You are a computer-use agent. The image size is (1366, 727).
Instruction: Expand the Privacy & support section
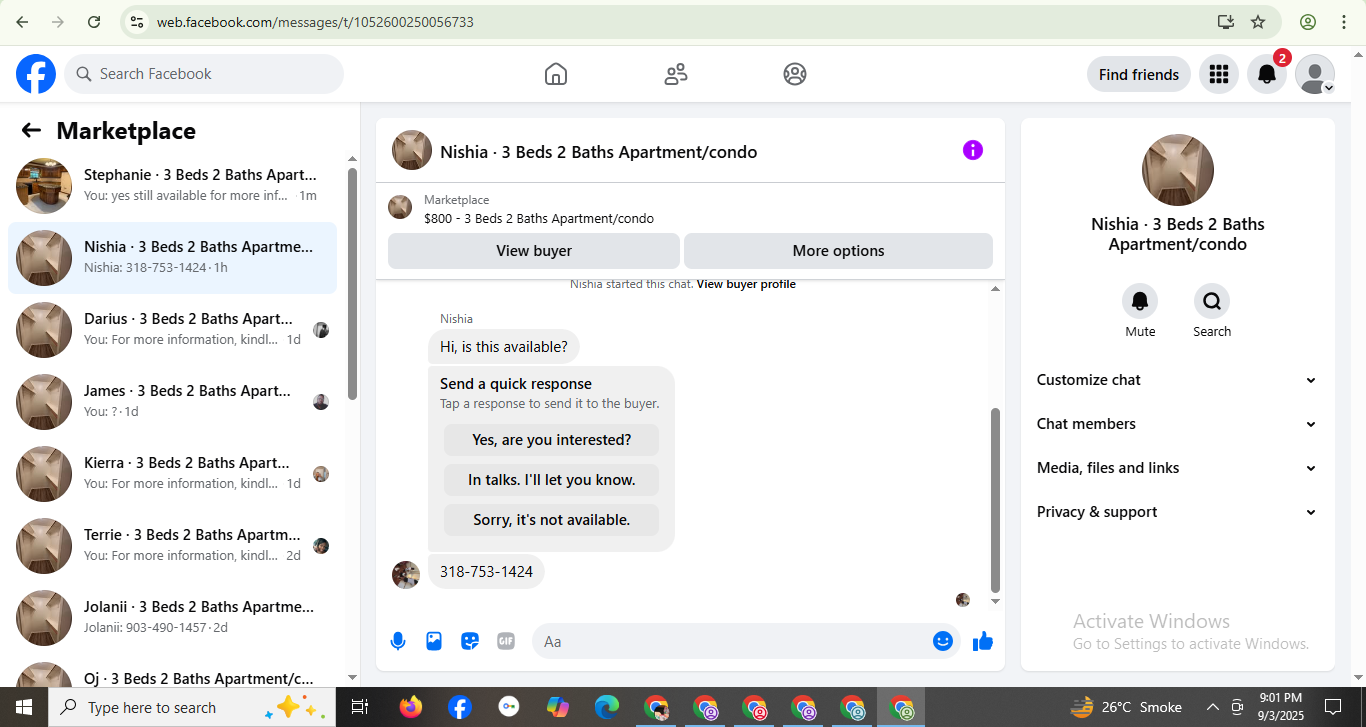click(1178, 512)
